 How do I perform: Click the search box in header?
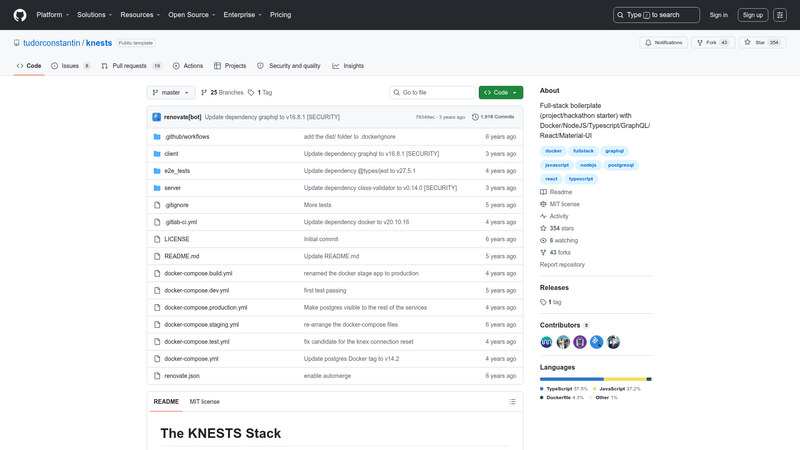pos(656,15)
